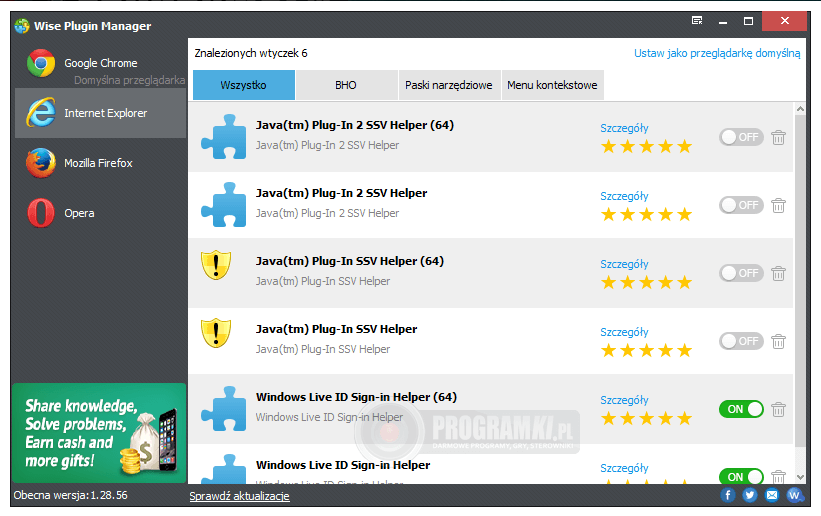
Task: Open the Wise Plugin Manager logo icon
Action: click(x=22, y=26)
